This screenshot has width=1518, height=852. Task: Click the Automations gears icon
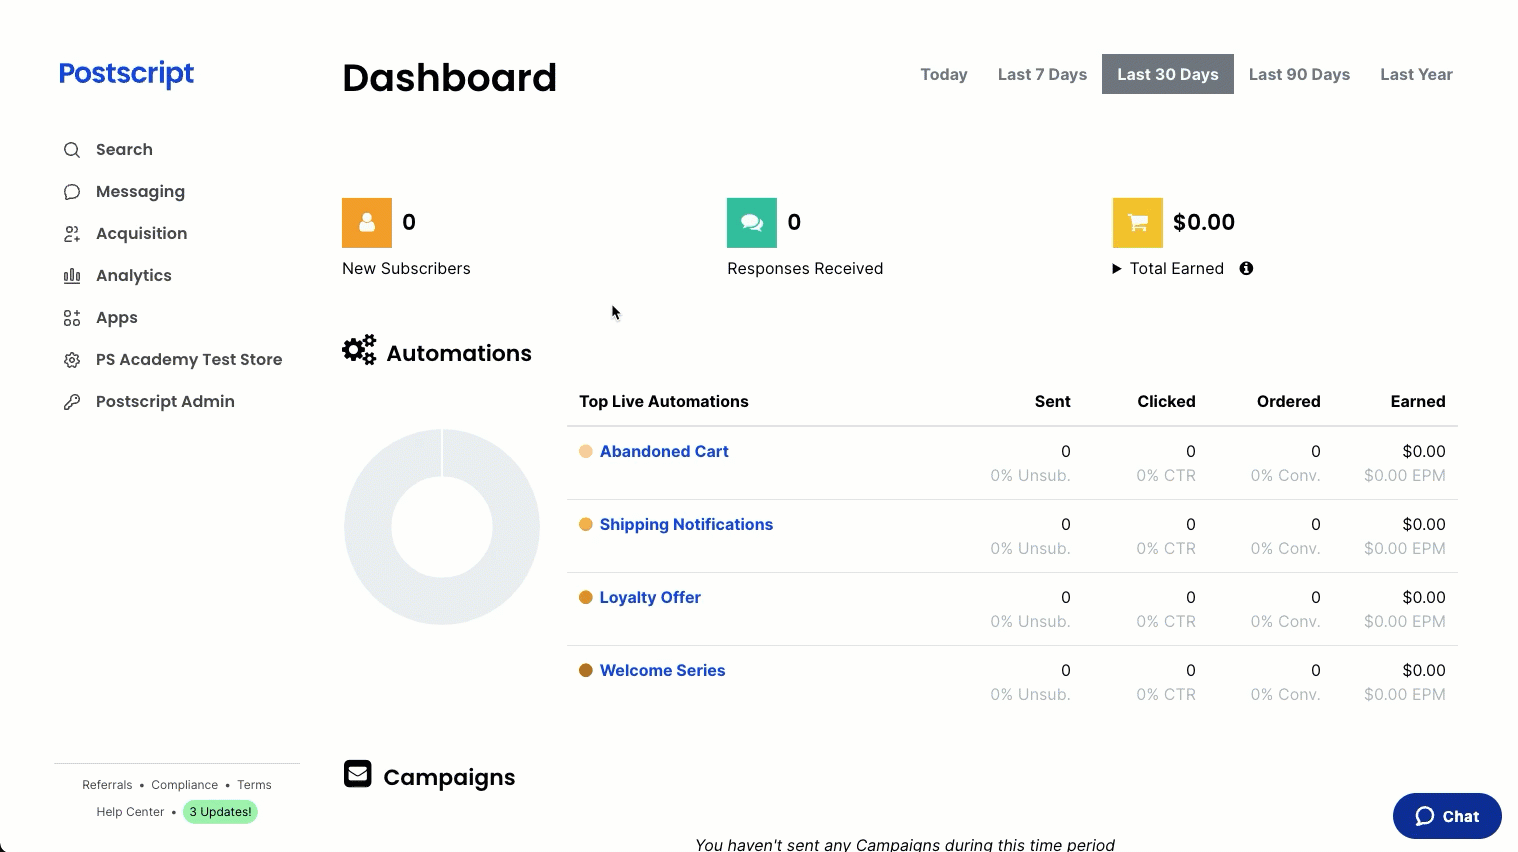click(x=359, y=350)
